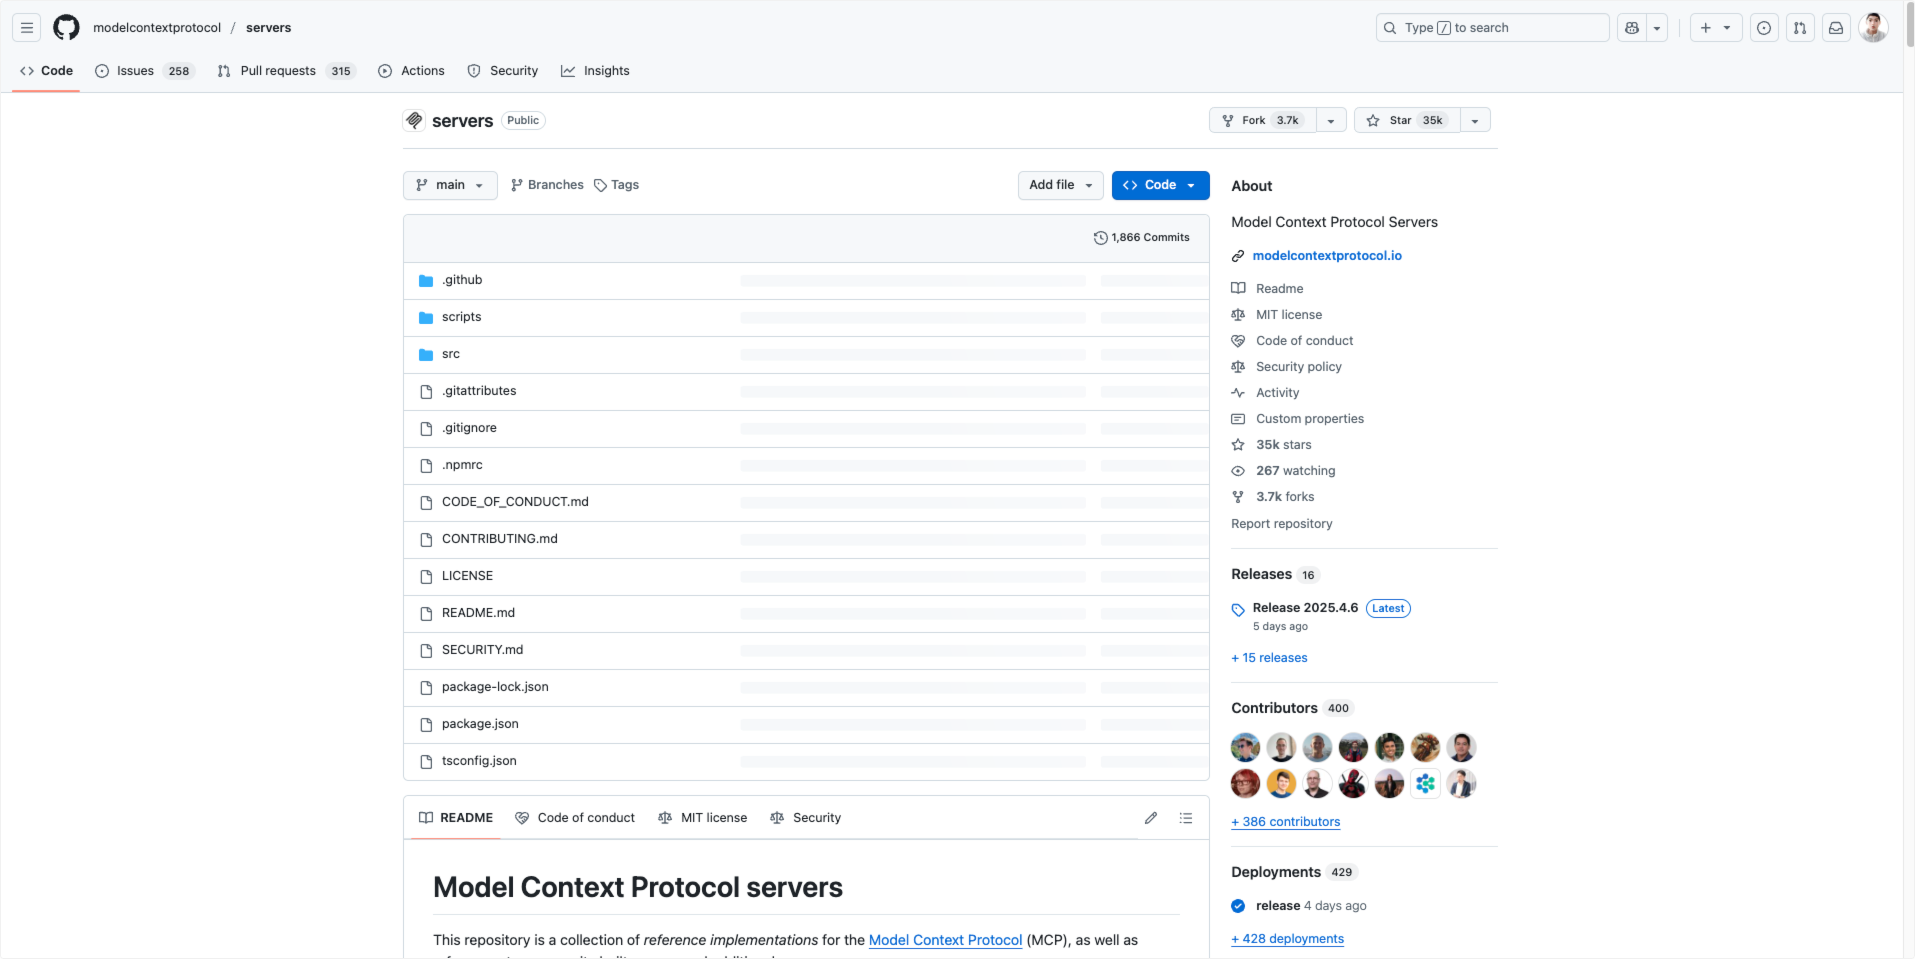Viewport: 1915px width, 959px height.
Task: Open the global pull requests icon
Action: pyautogui.click(x=1800, y=28)
